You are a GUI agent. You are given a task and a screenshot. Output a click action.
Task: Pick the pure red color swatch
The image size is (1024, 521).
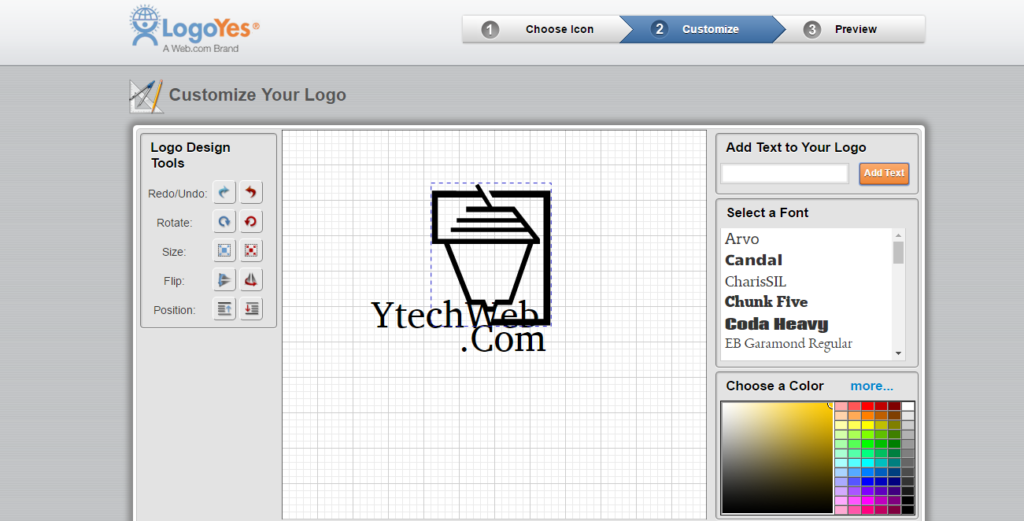tap(868, 406)
